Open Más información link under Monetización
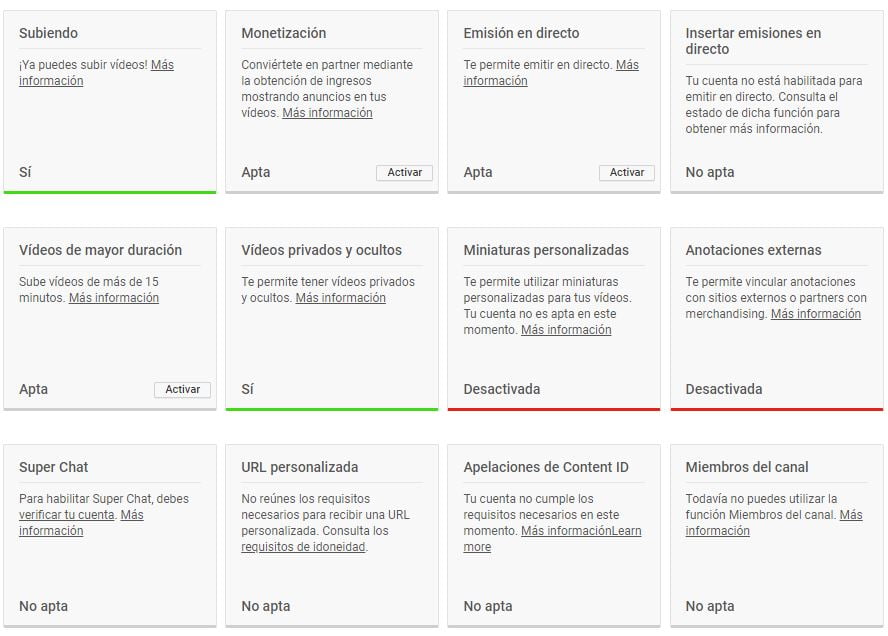 click(x=327, y=114)
